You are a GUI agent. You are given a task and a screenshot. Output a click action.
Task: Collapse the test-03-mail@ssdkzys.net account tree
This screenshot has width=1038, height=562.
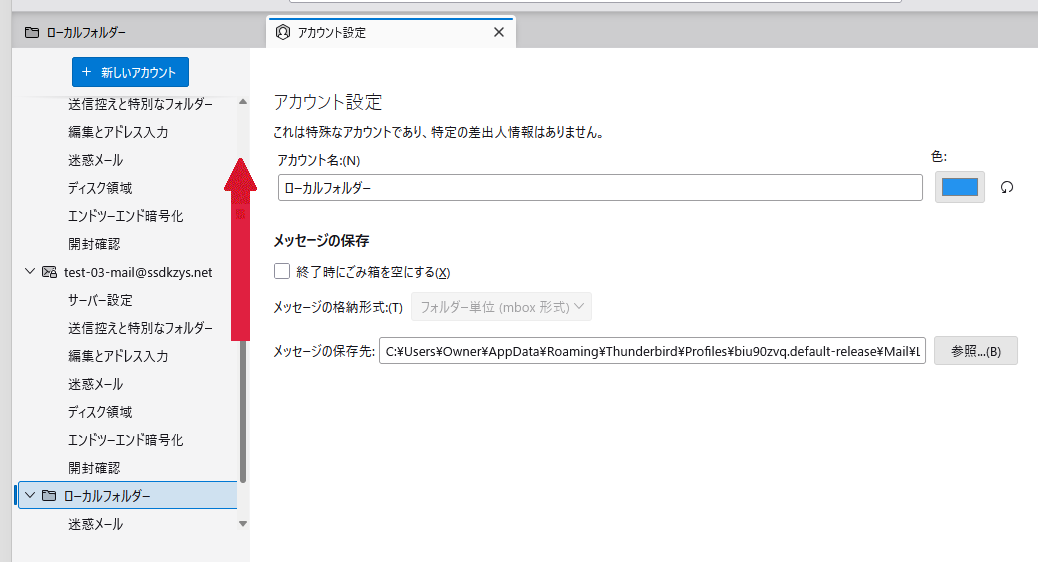tap(30, 272)
